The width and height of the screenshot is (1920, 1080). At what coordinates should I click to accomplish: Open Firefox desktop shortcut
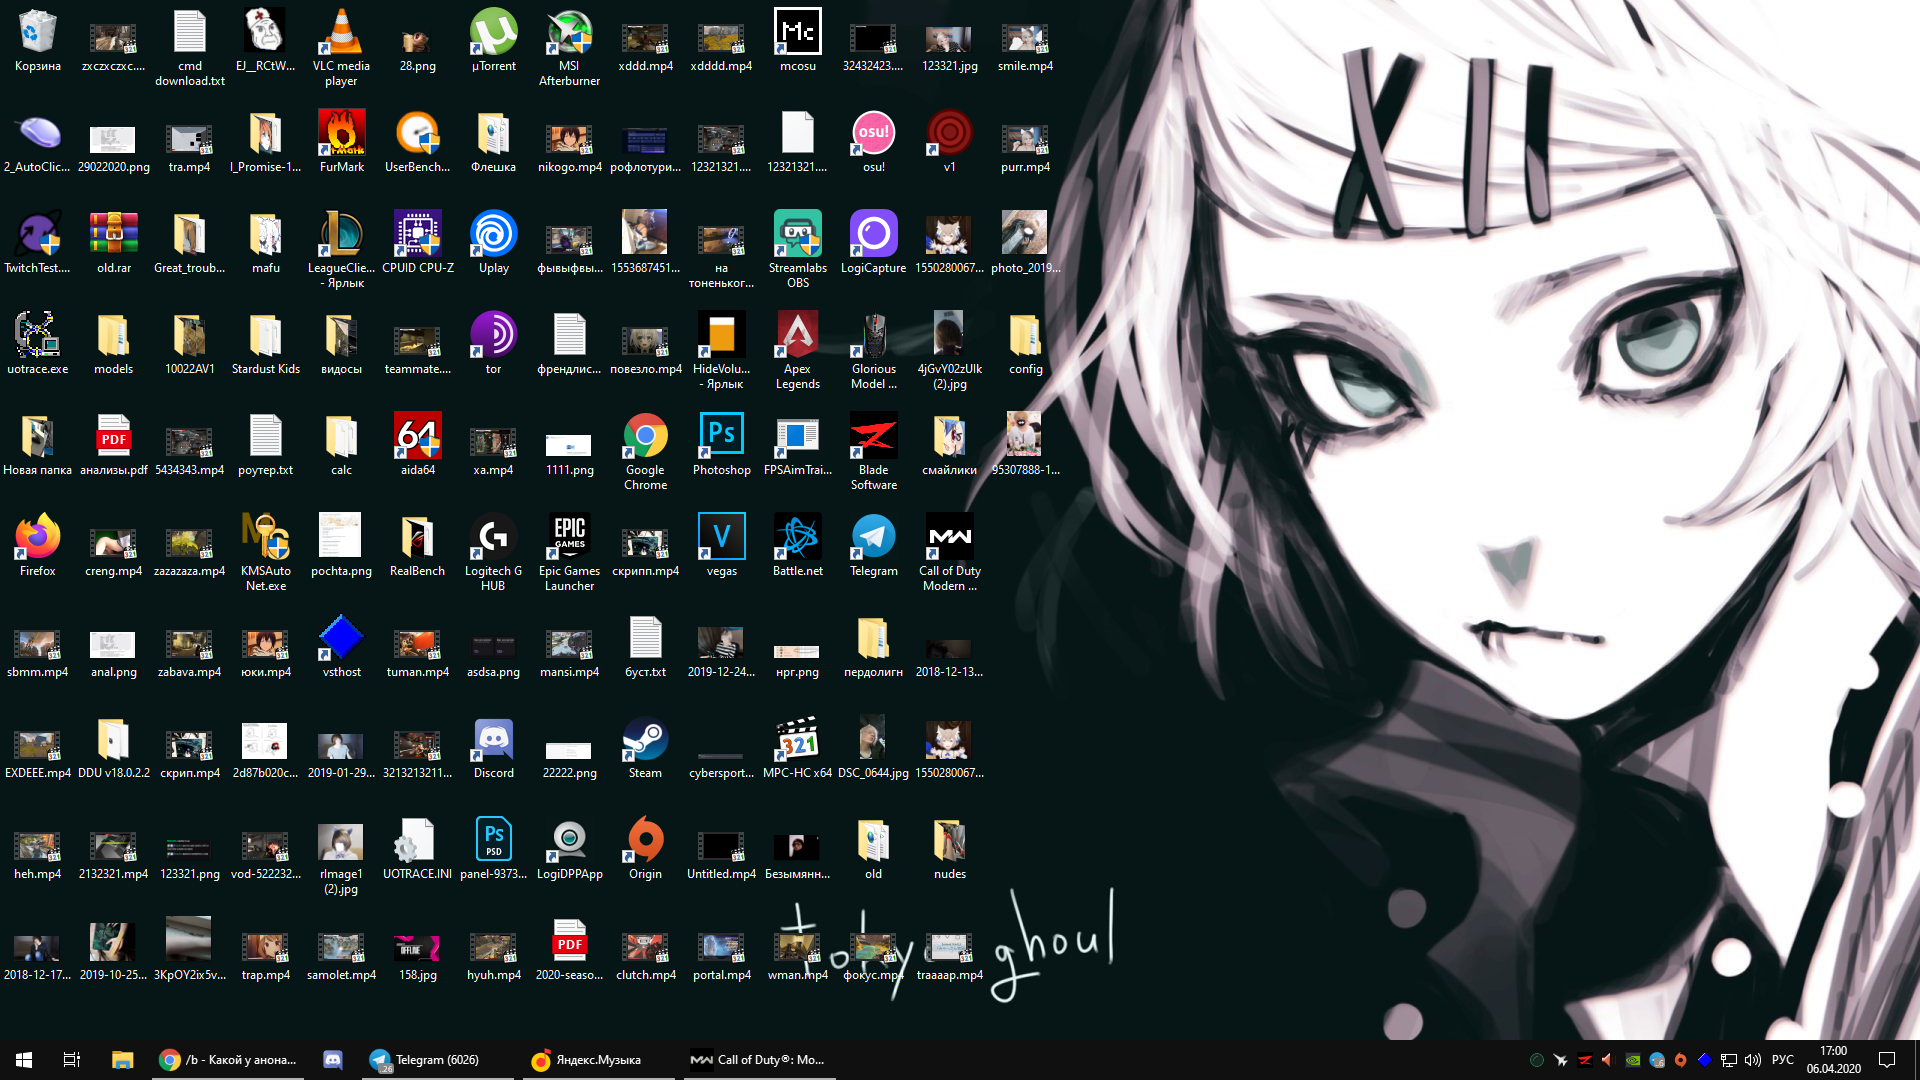click(37, 547)
